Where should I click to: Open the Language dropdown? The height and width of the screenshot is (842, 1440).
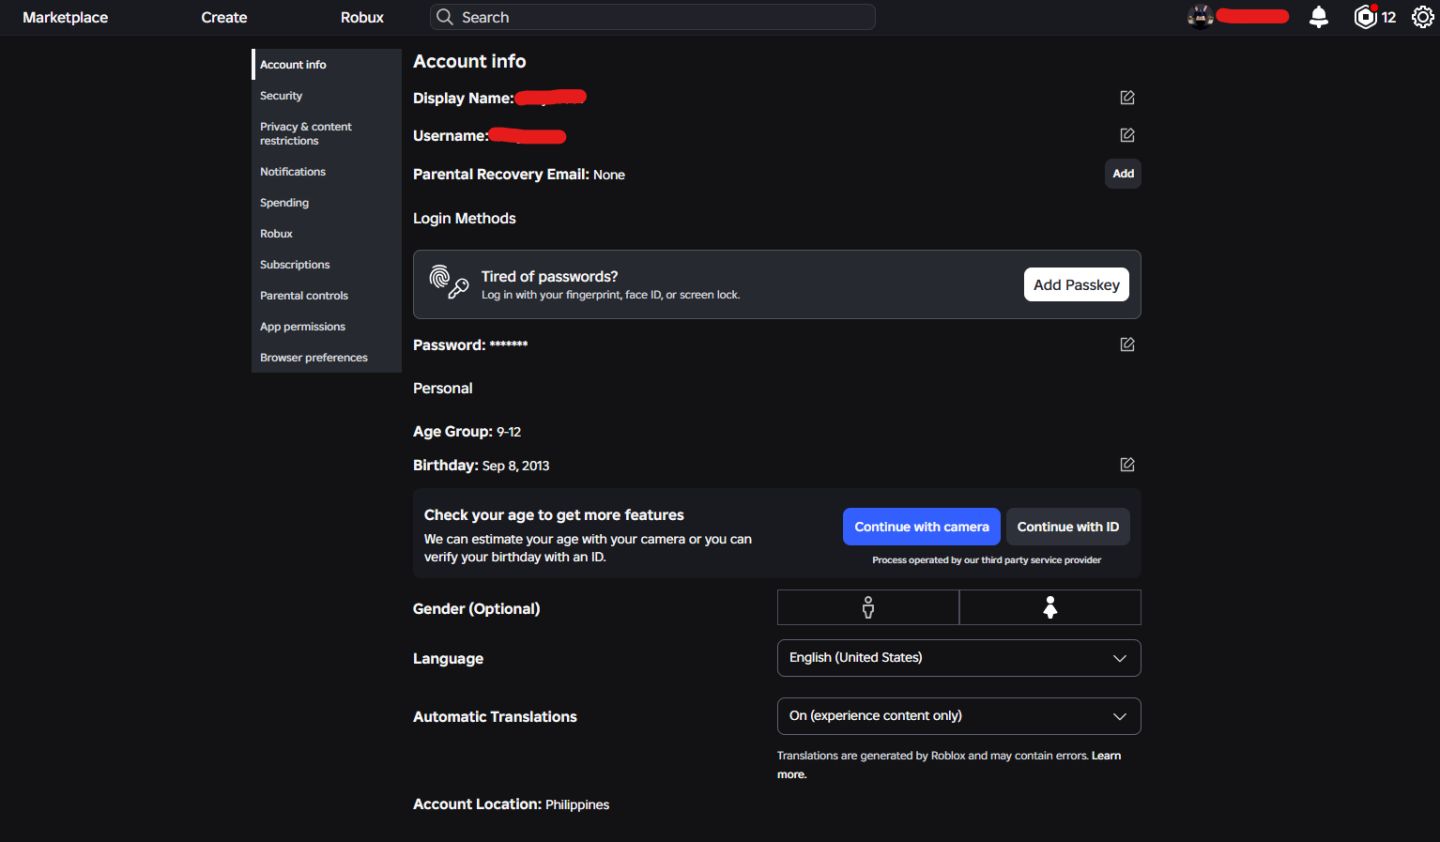959,658
